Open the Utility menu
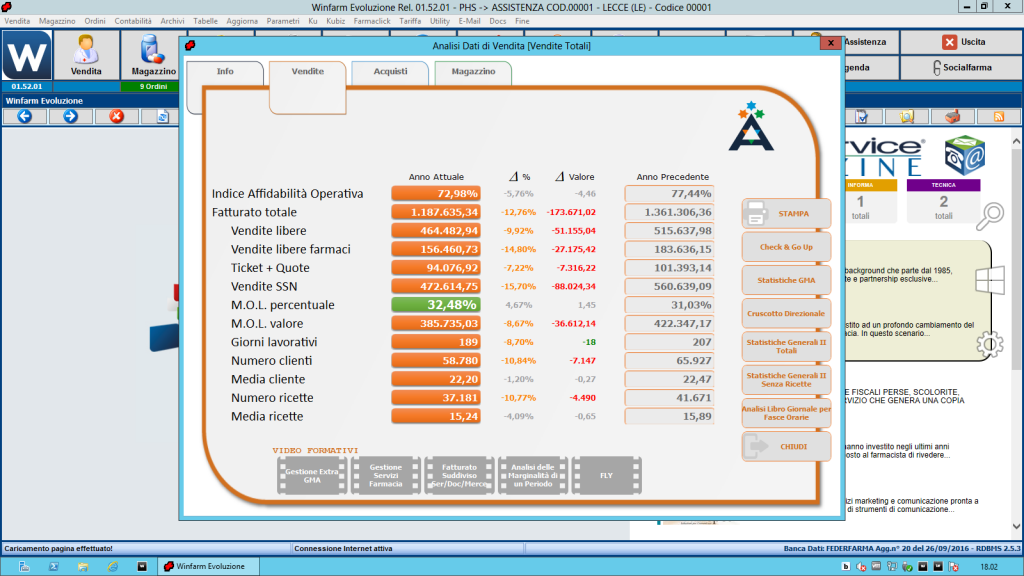Image resolution: width=1024 pixels, height=576 pixels. pyautogui.click(x=440, y=21)
